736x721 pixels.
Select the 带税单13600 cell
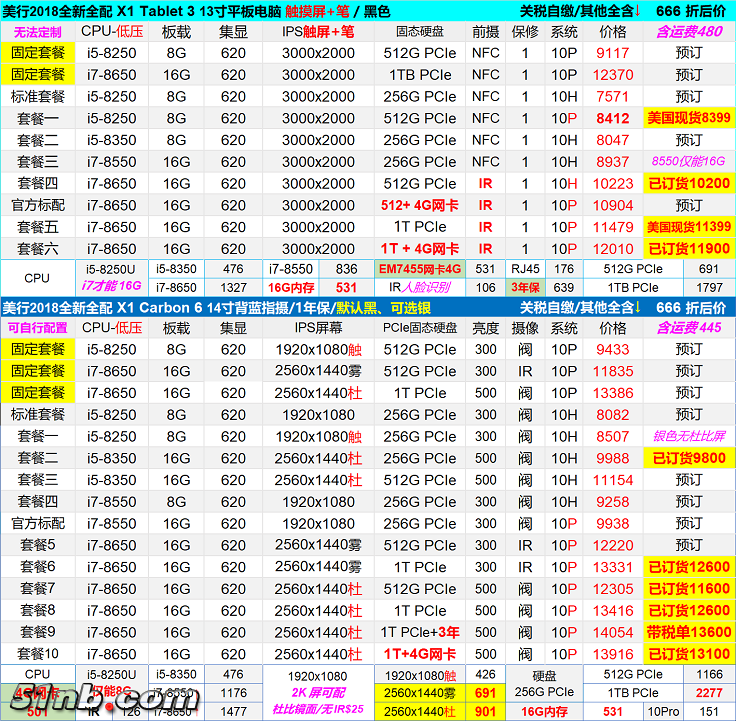689,632
